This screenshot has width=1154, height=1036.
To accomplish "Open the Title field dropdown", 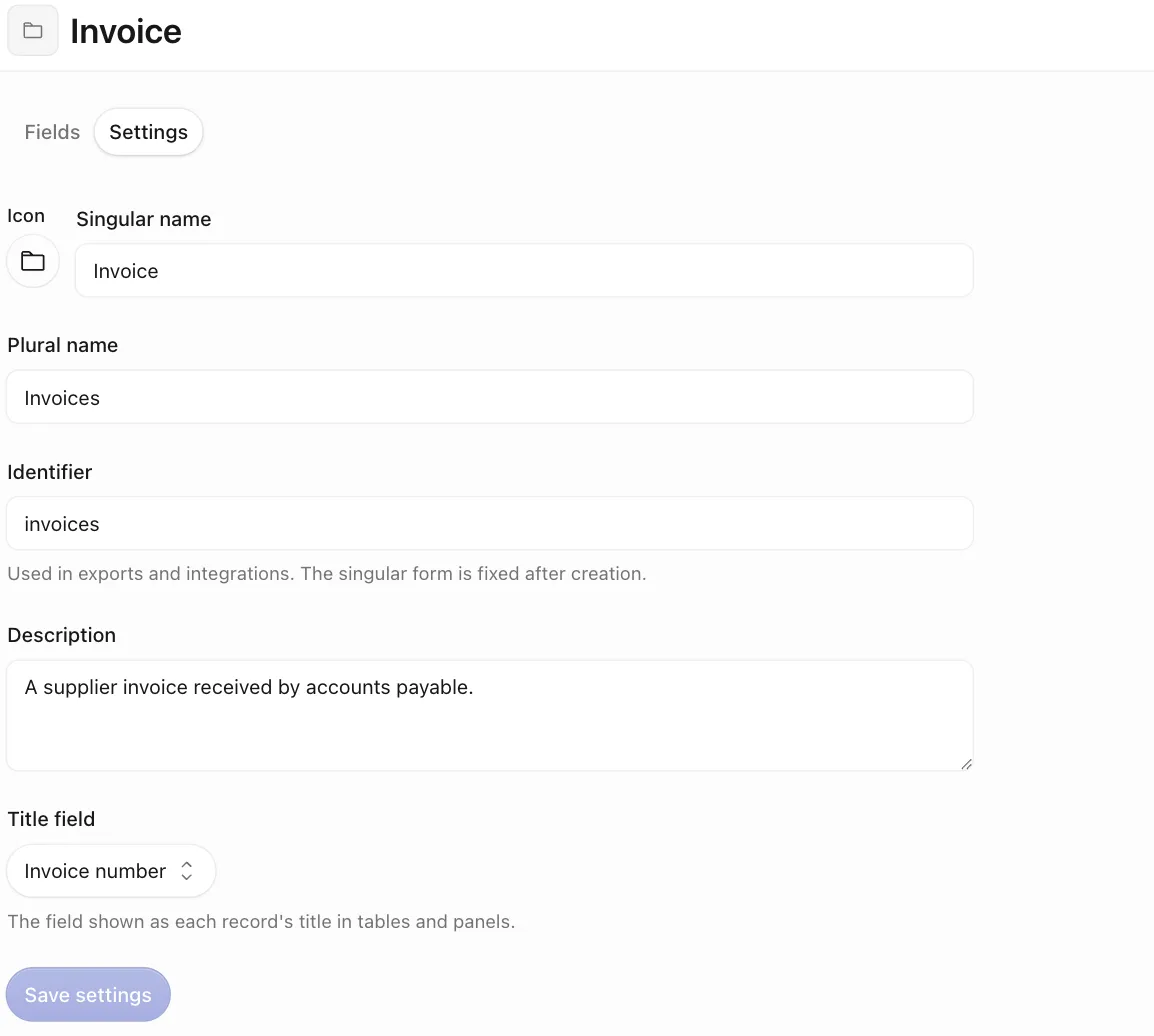I will pos(110,870).
